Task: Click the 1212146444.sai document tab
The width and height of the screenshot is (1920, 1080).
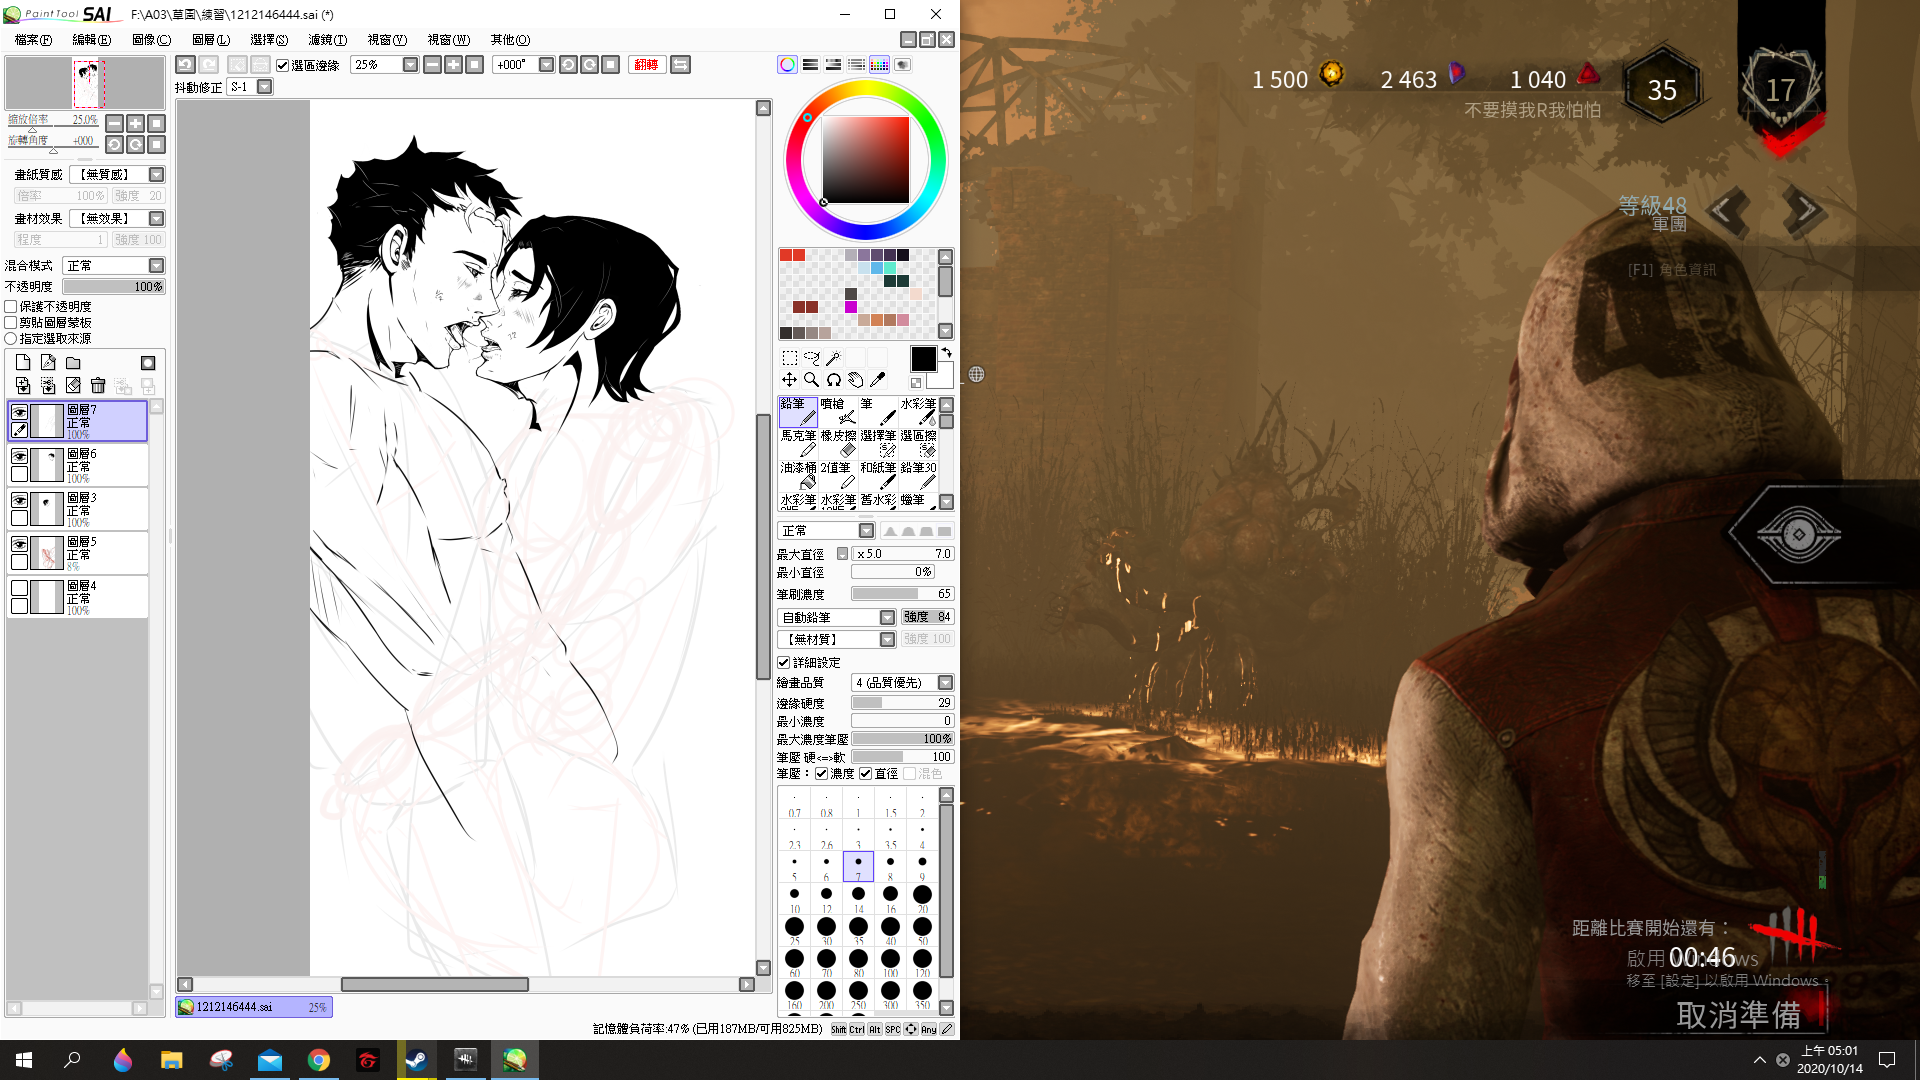Action: click(x=254, y=1007)
